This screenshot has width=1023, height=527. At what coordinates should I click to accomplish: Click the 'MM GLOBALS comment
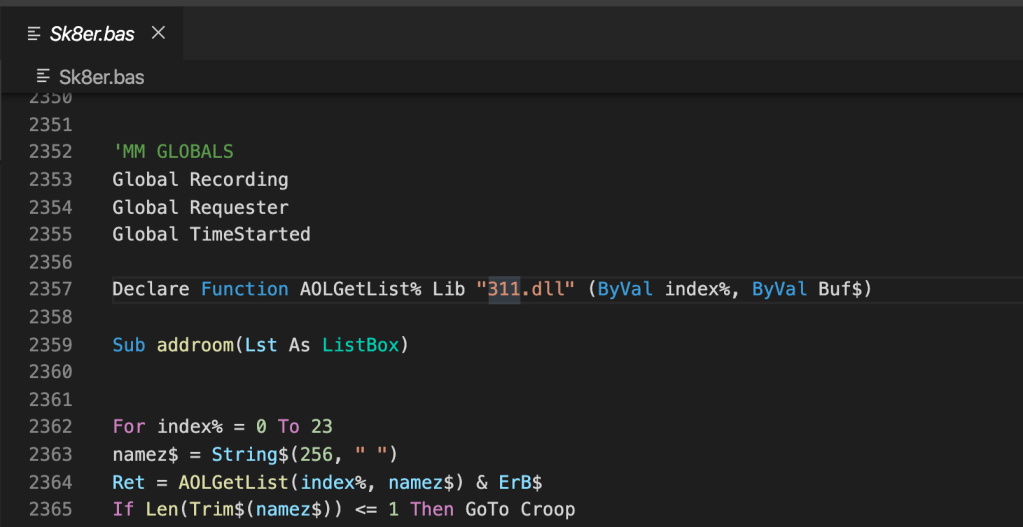pyautogui.click(x=173, y=152)
